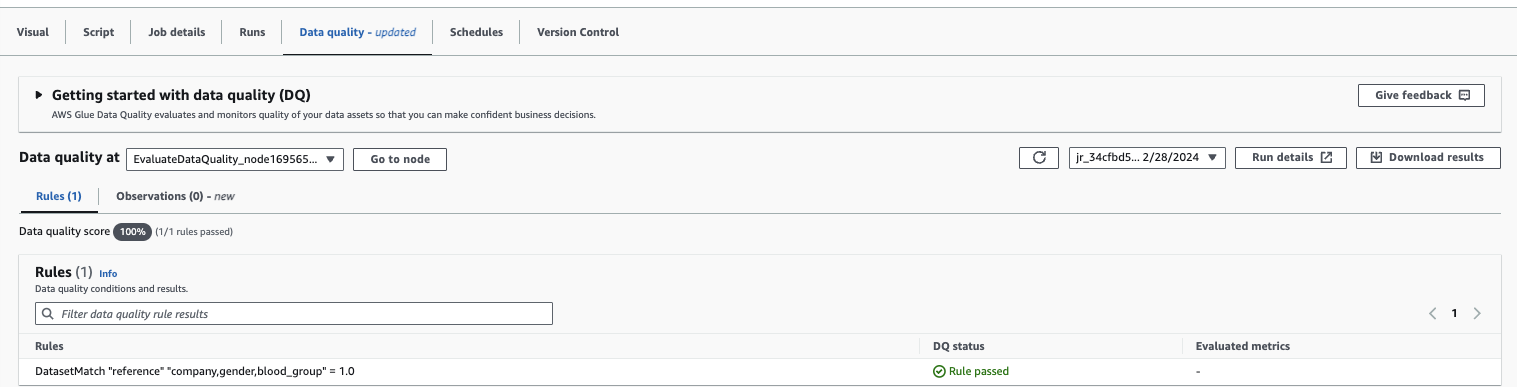
Task: Open the EvaluateDataQuality node dropdown
Action: coord(235,159)
